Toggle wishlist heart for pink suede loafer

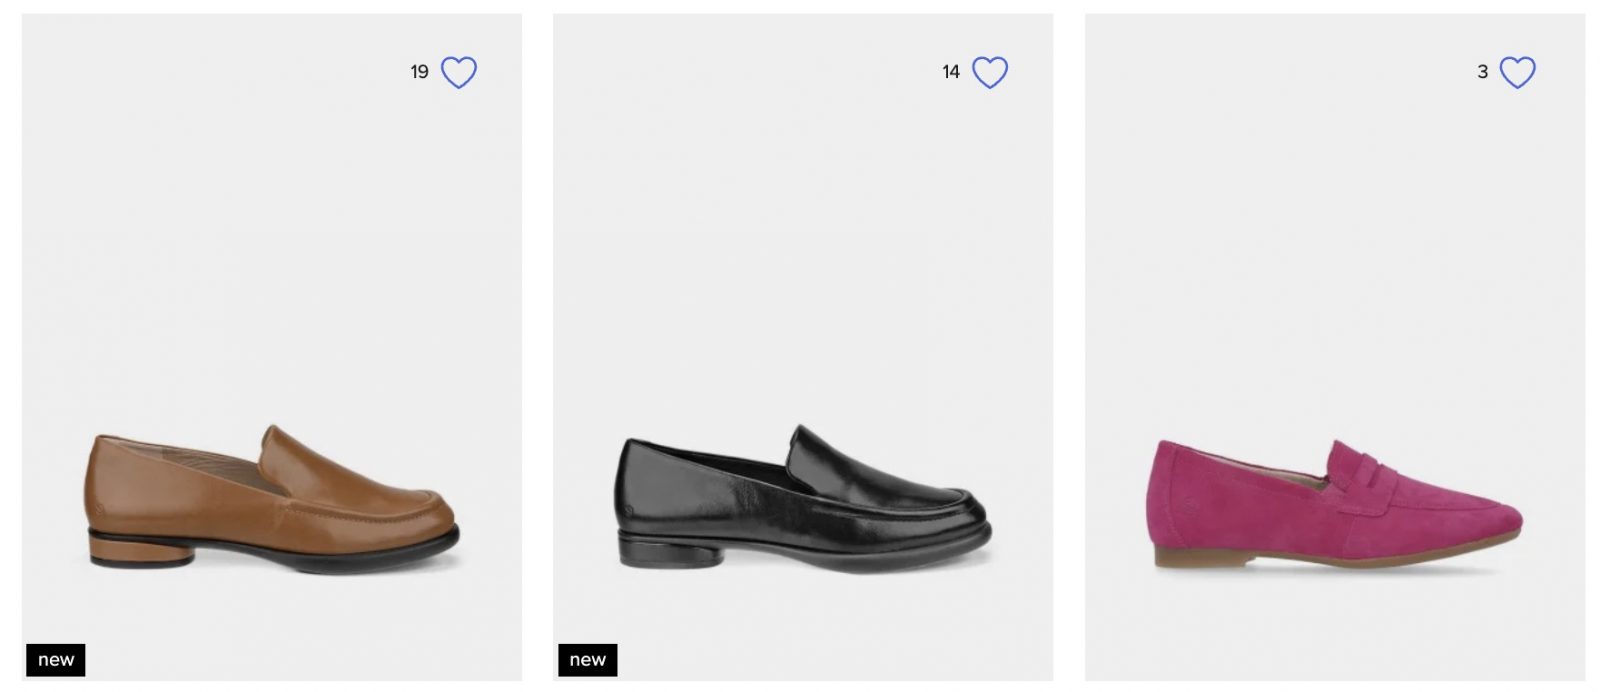1517,72
